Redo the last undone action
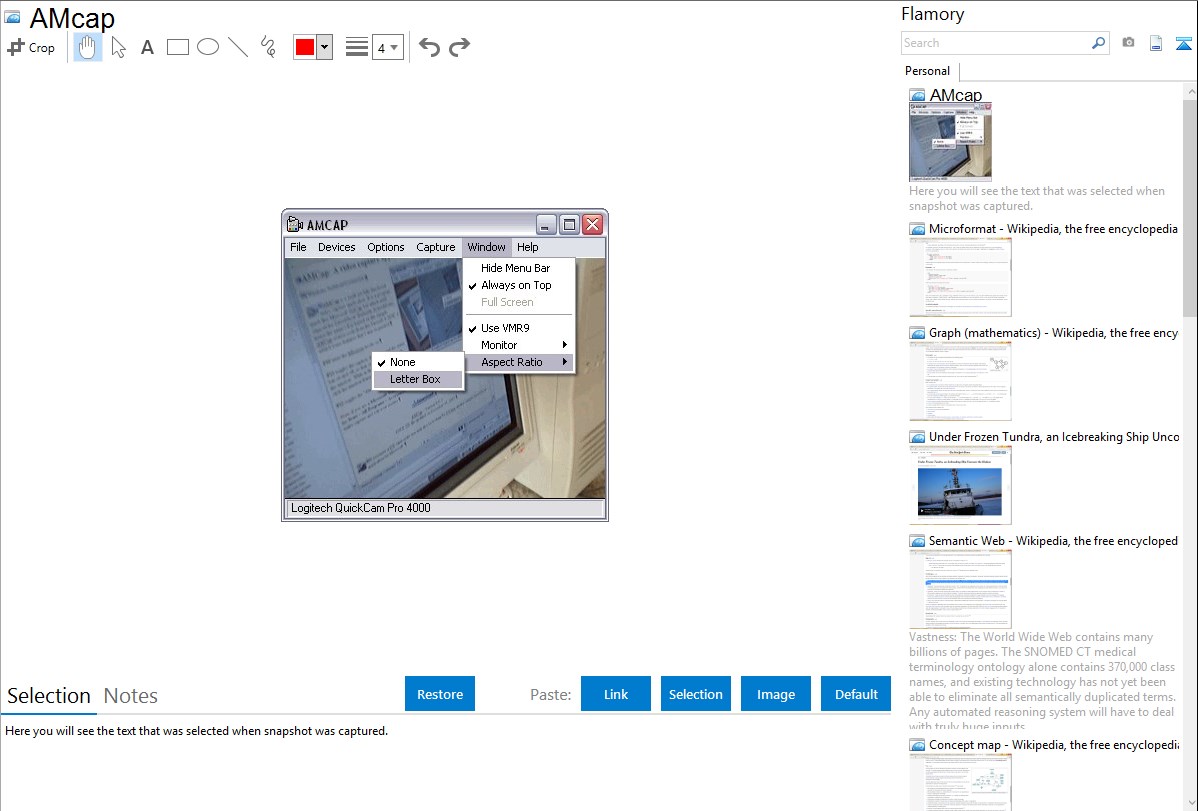This screenshot has height=811, width=1198. click(x=459, y=47)
